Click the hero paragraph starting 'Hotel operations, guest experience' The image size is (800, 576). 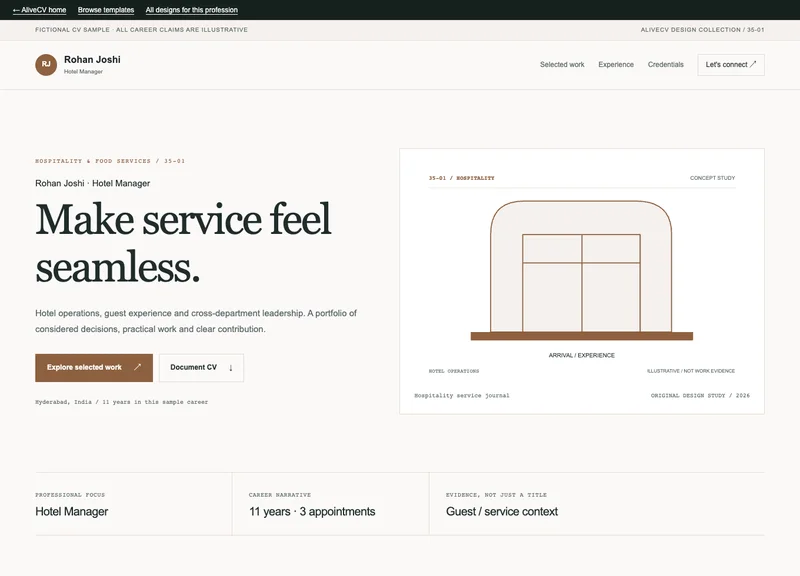(x=196, y=321)
